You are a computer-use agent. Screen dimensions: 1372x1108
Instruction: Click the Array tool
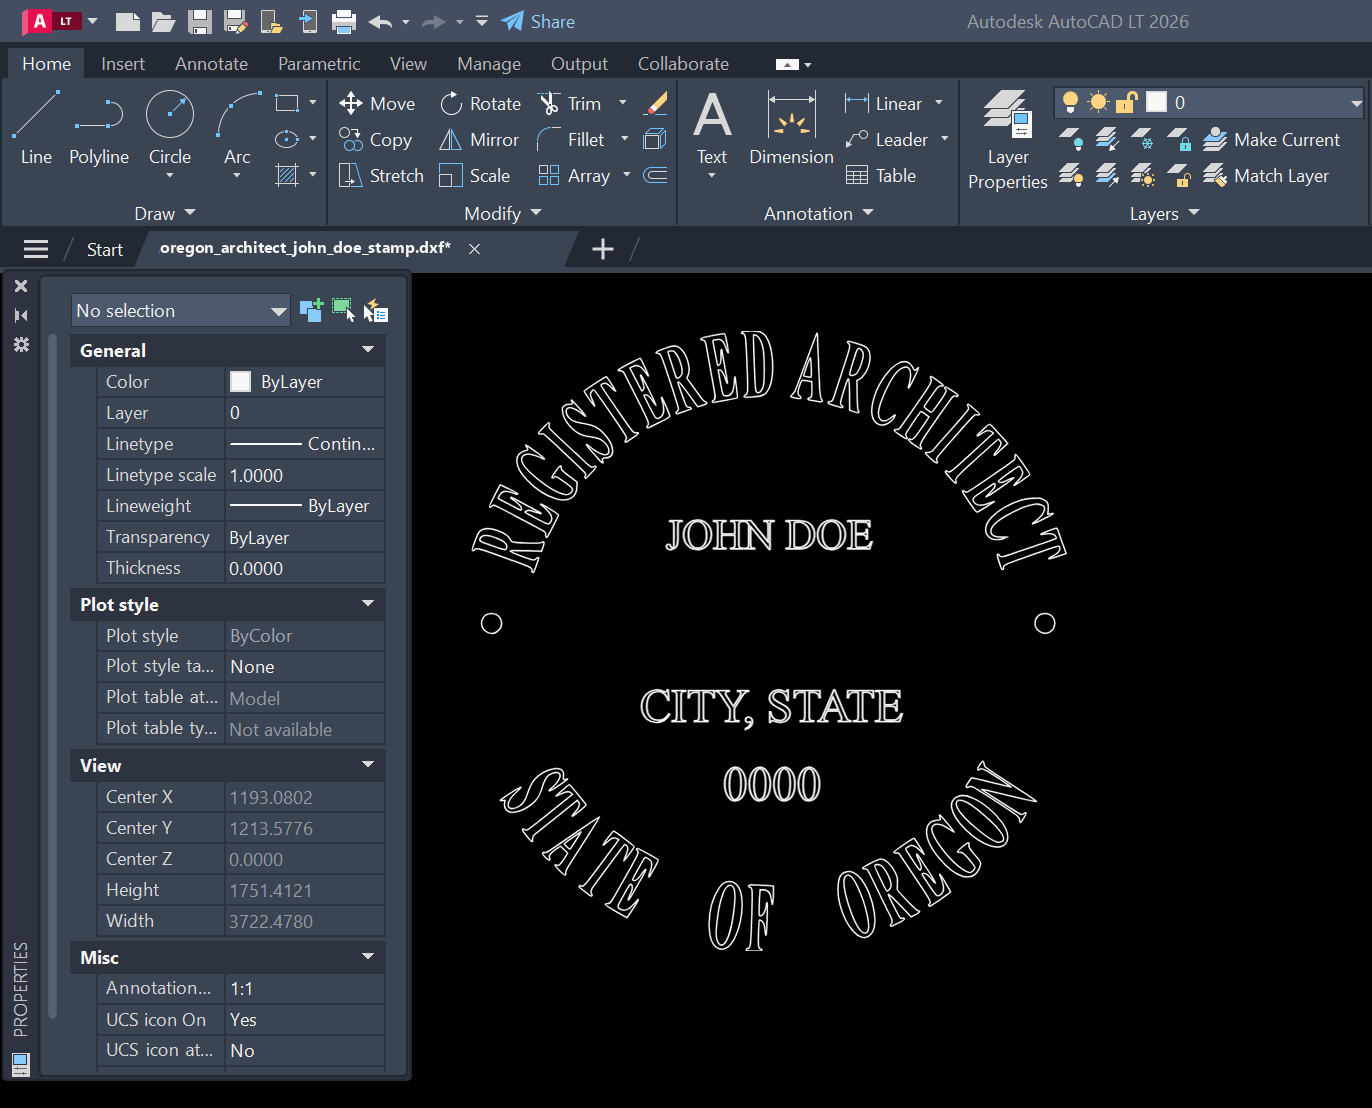574,175
